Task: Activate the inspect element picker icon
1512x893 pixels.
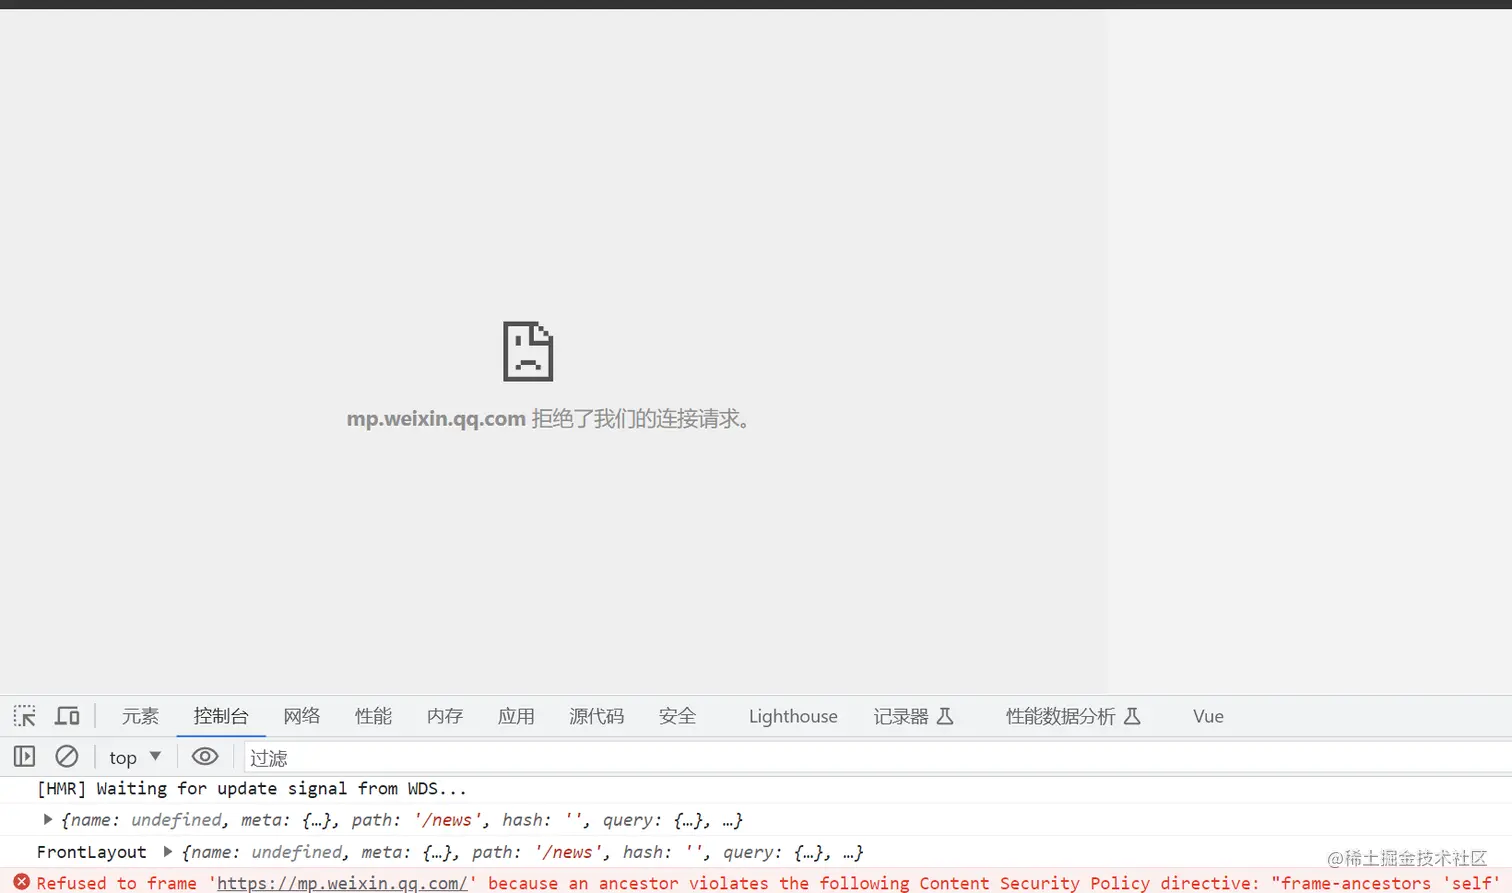Action: (25, 716)
